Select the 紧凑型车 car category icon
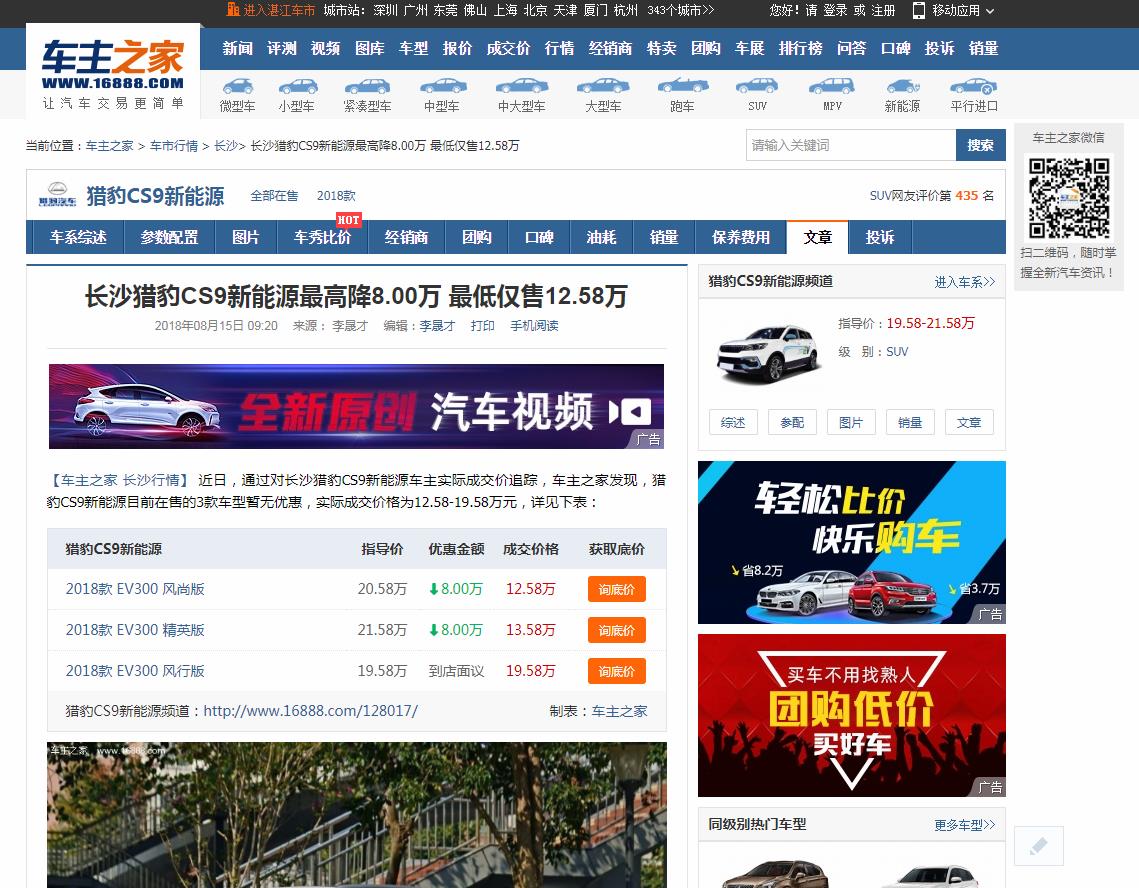 pyautogui.click(x=367, y=86)
